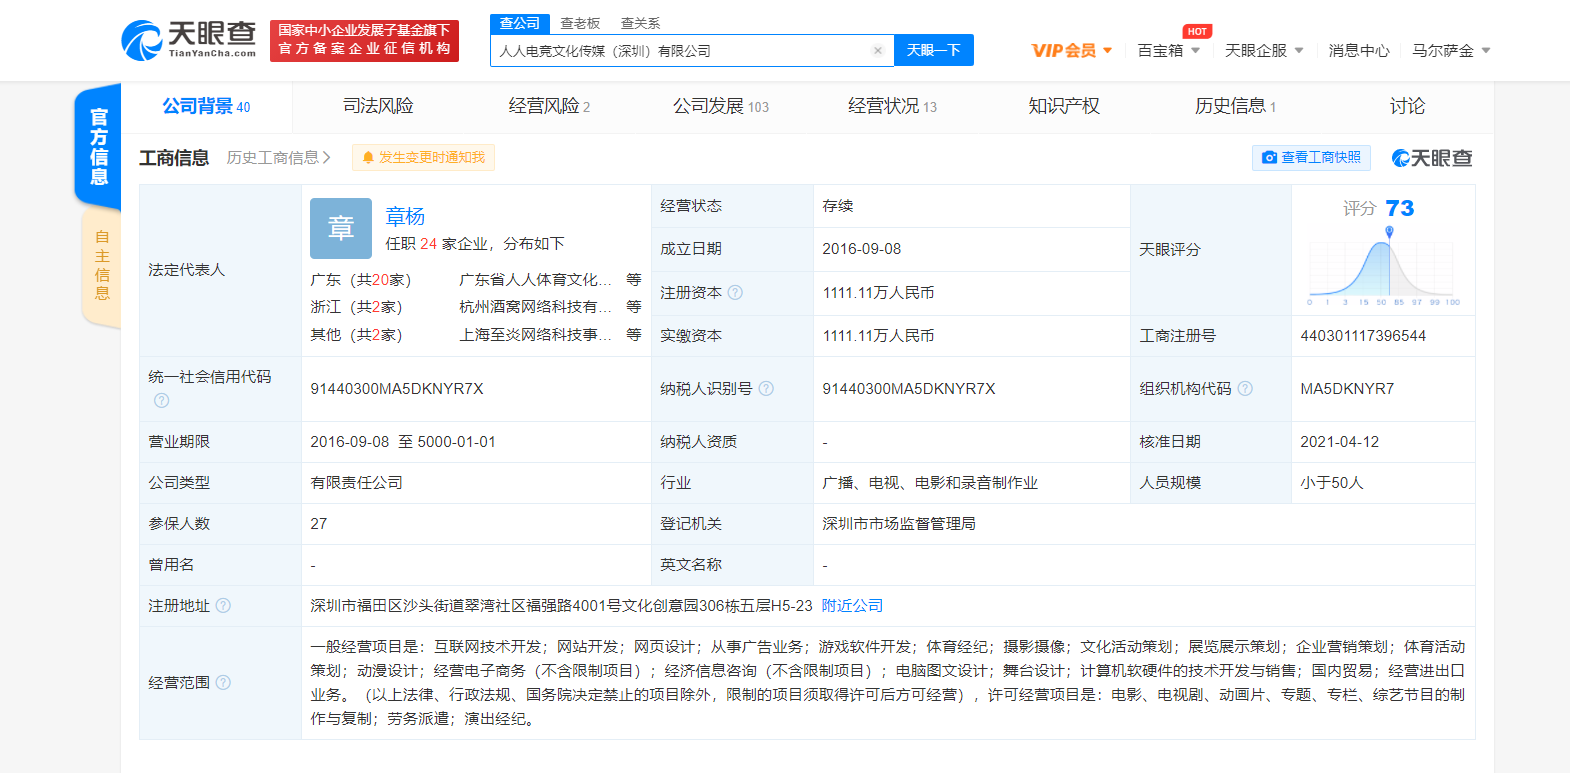This screenshot has height=773, width=1570.
Task: Open the 知识产权 tab
Action: point(1064,106)
